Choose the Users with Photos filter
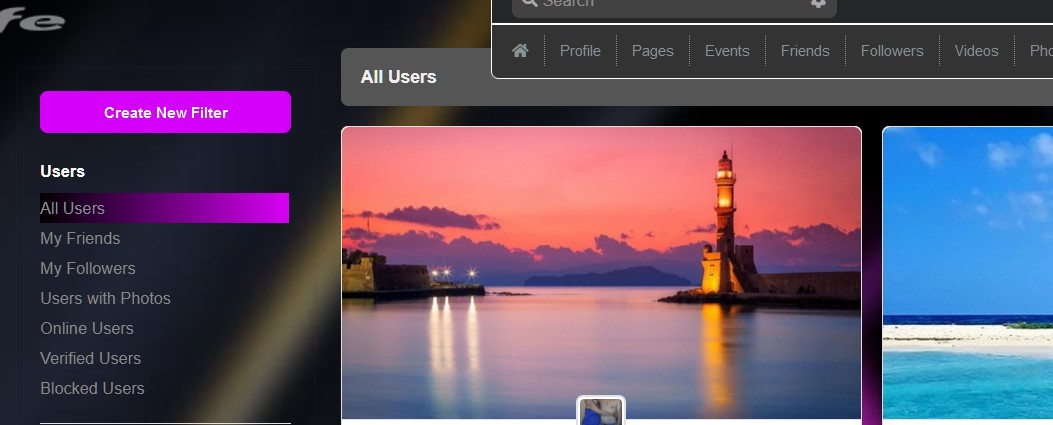Image resolution: width=1053 pixels, height=425 pixels. [105, 298]
